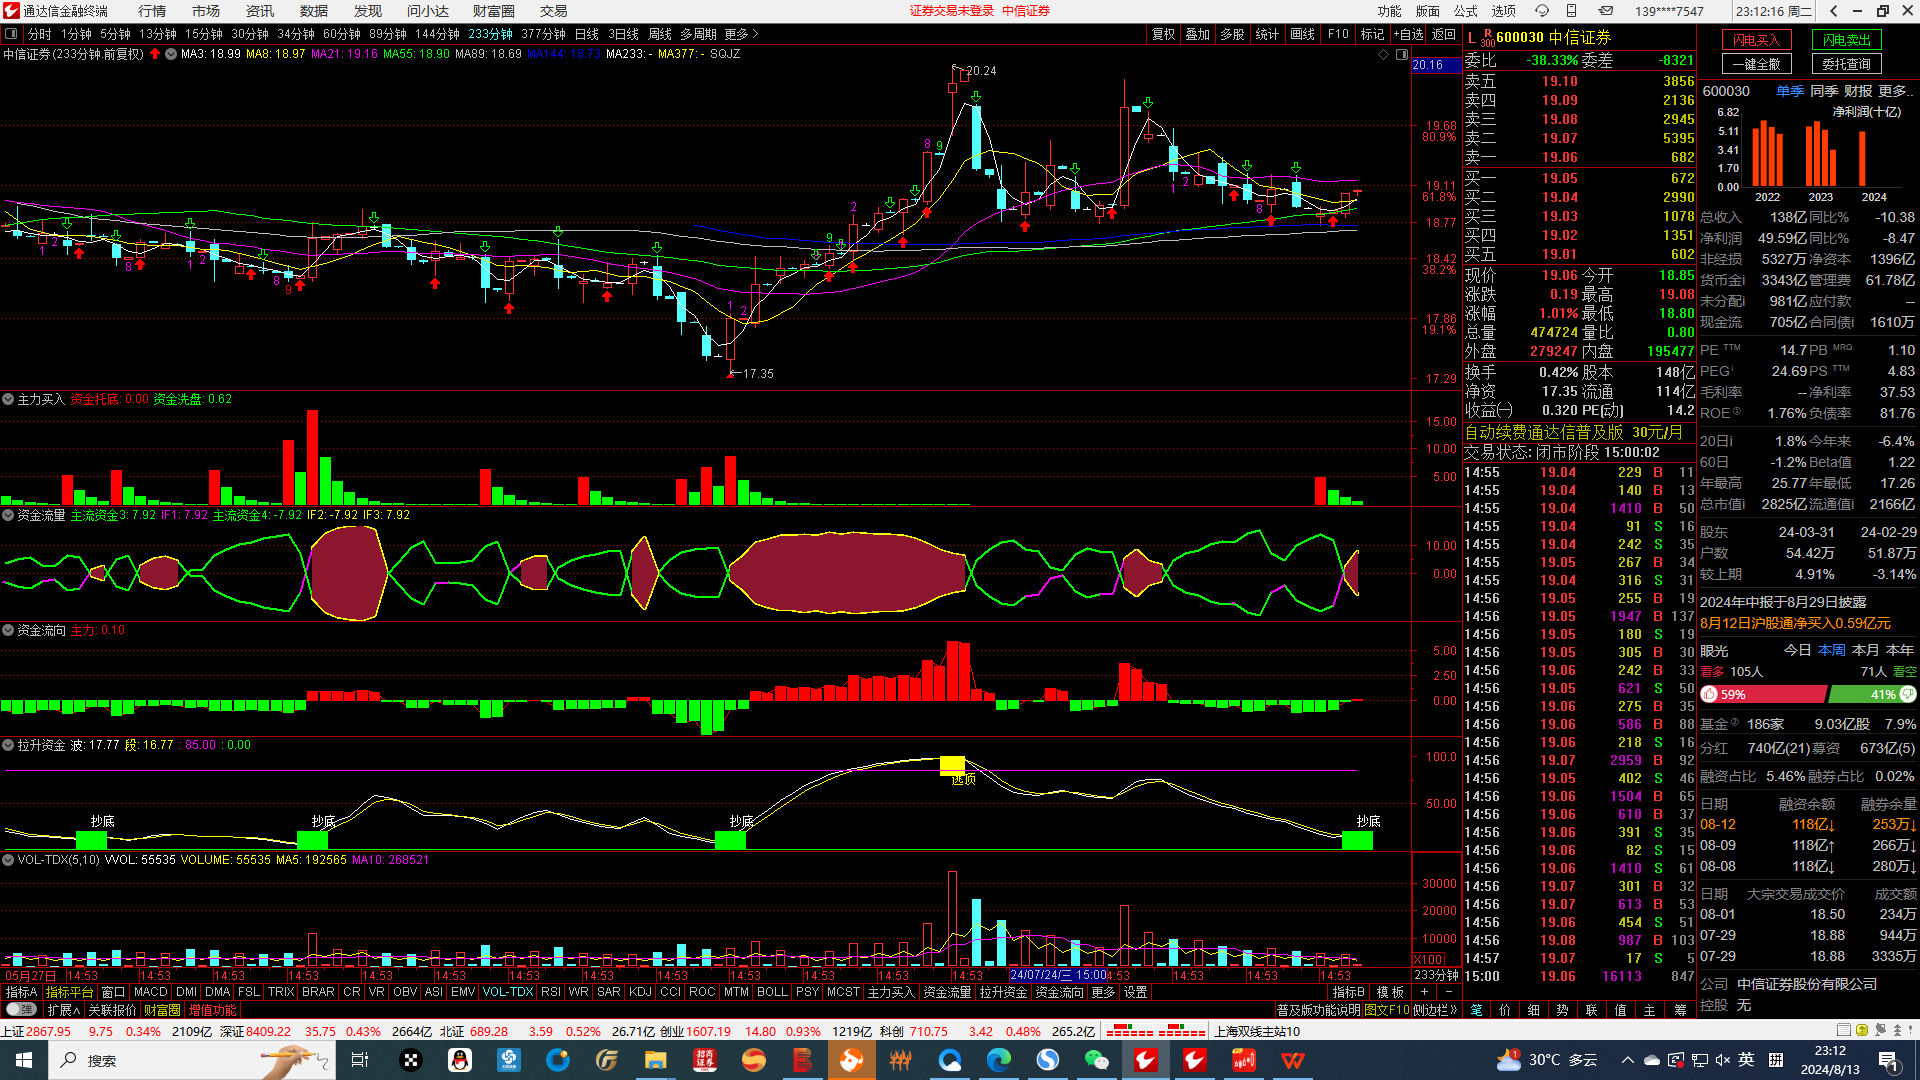
Task: Expand the 主力买入 panel dropdown
Action: coord(8,399)
